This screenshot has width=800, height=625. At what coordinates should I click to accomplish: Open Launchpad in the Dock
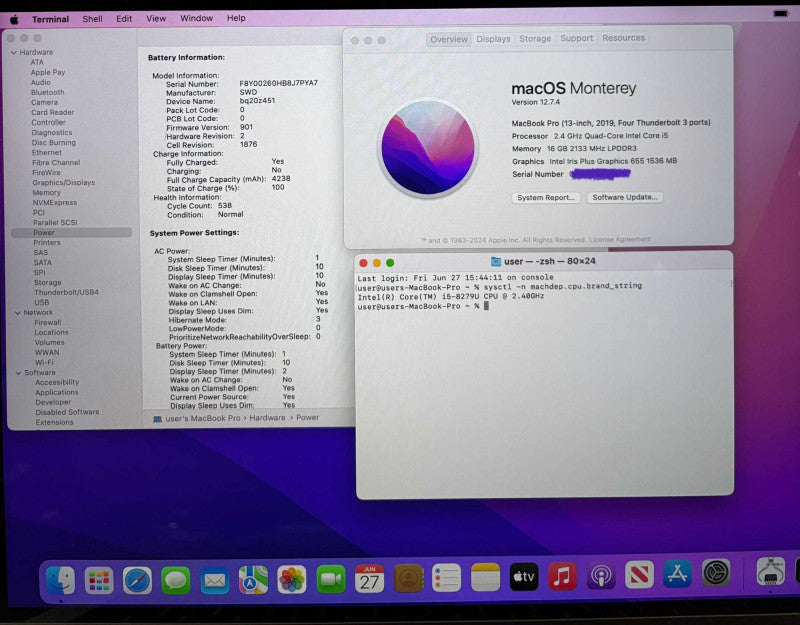(99, 580)
